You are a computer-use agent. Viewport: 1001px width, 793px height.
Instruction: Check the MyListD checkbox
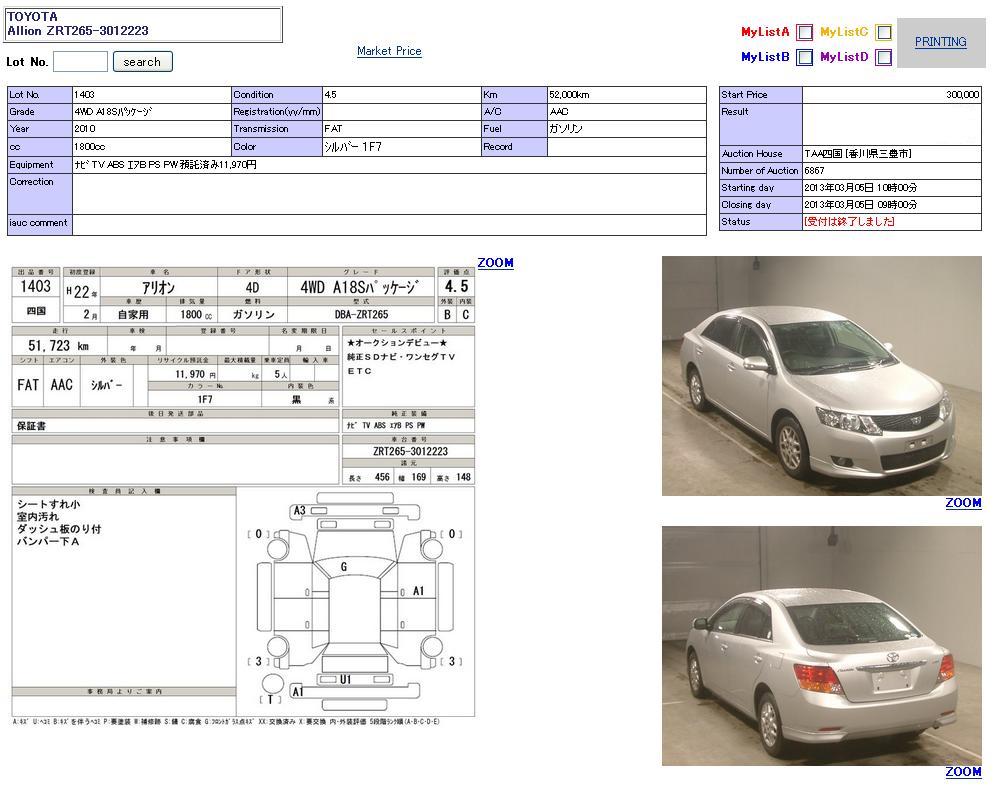tap(883, 58)
